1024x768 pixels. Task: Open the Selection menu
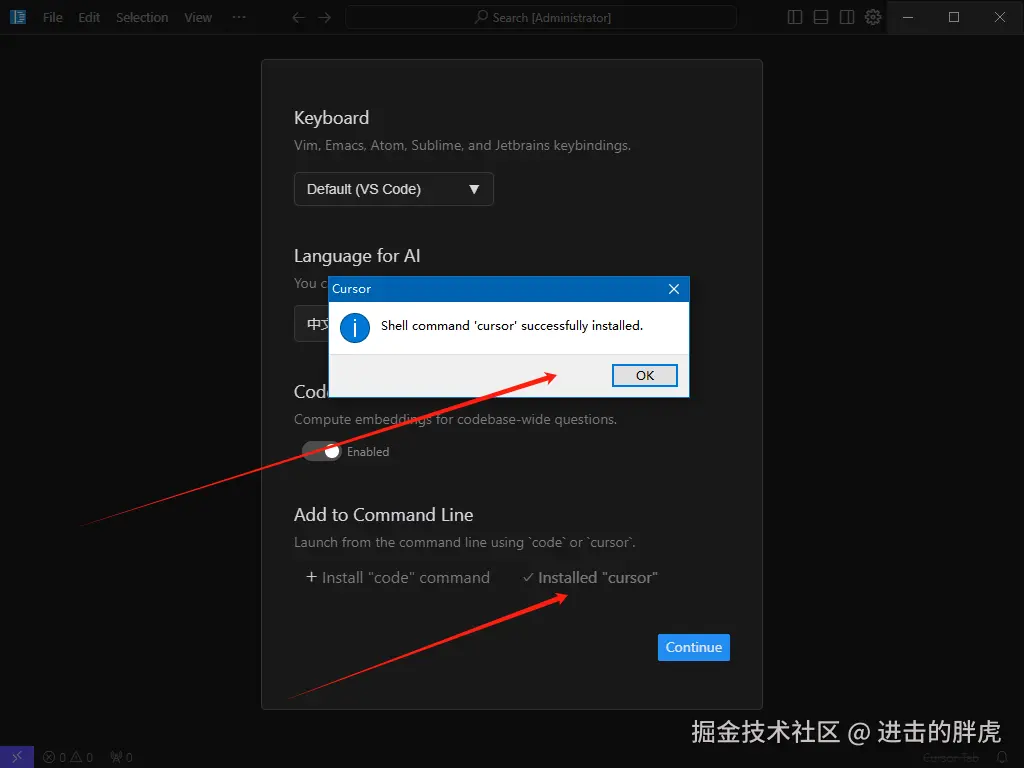[x=142, y=18]
